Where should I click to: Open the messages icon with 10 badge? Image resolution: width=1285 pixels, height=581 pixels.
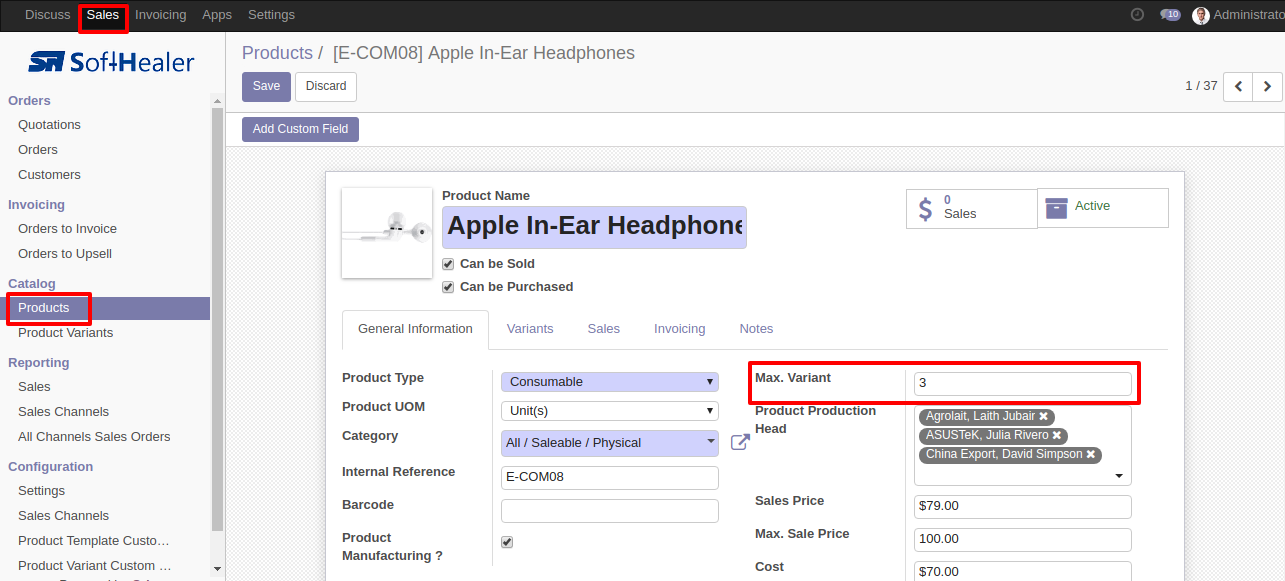pyautogui.click(x=1170, y=15)
